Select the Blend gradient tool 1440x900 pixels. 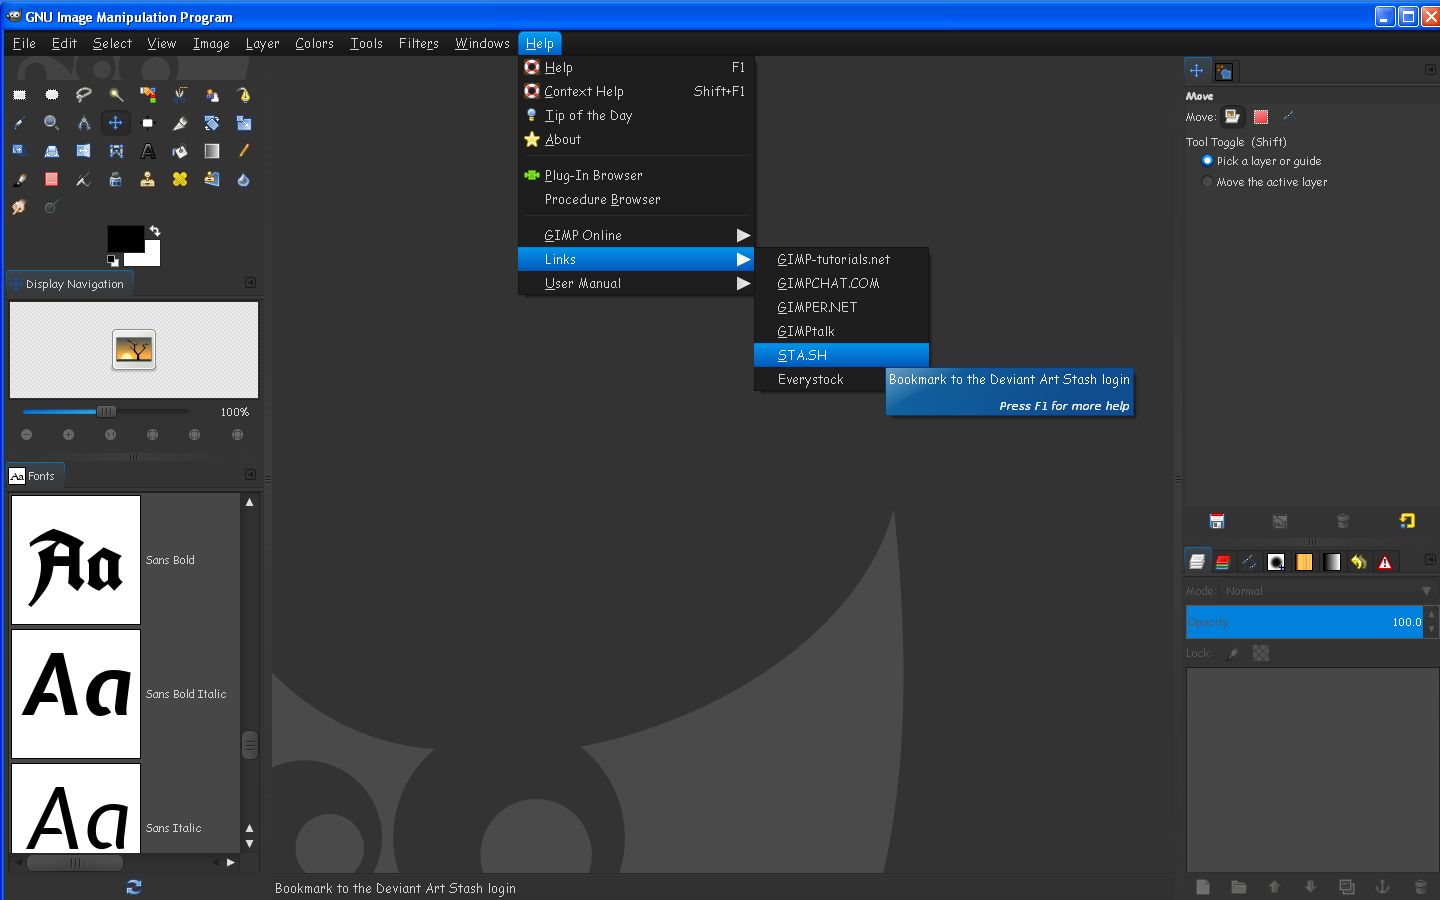click(212, 151)
